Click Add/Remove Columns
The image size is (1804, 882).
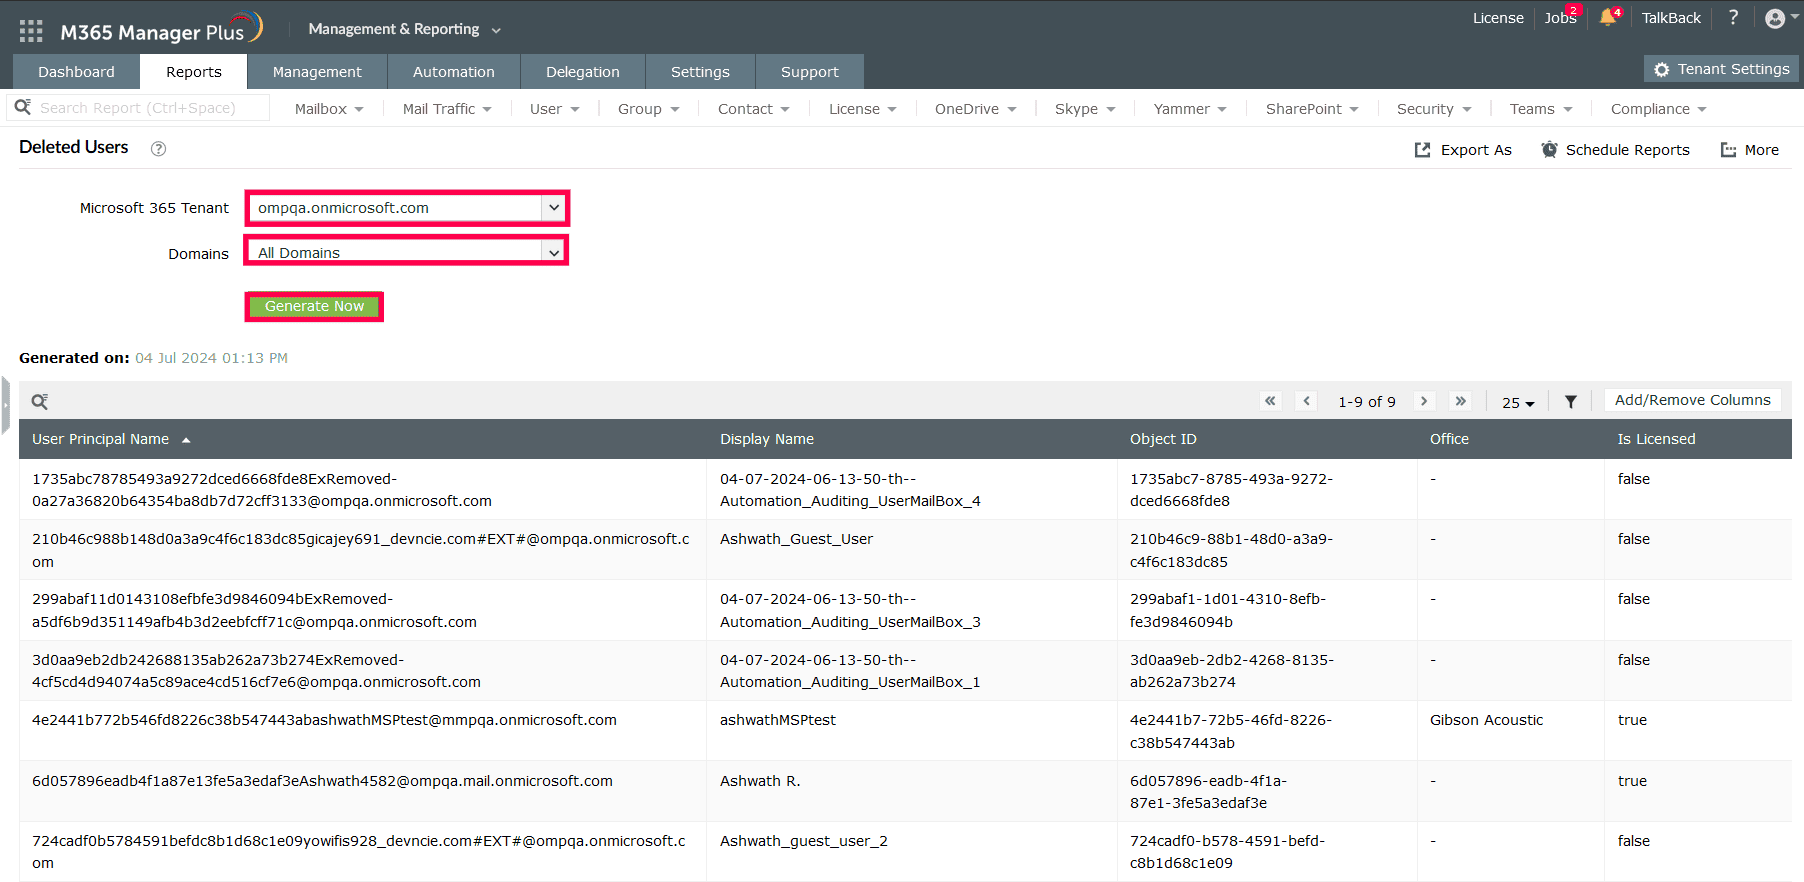[x=1692, y=400]
